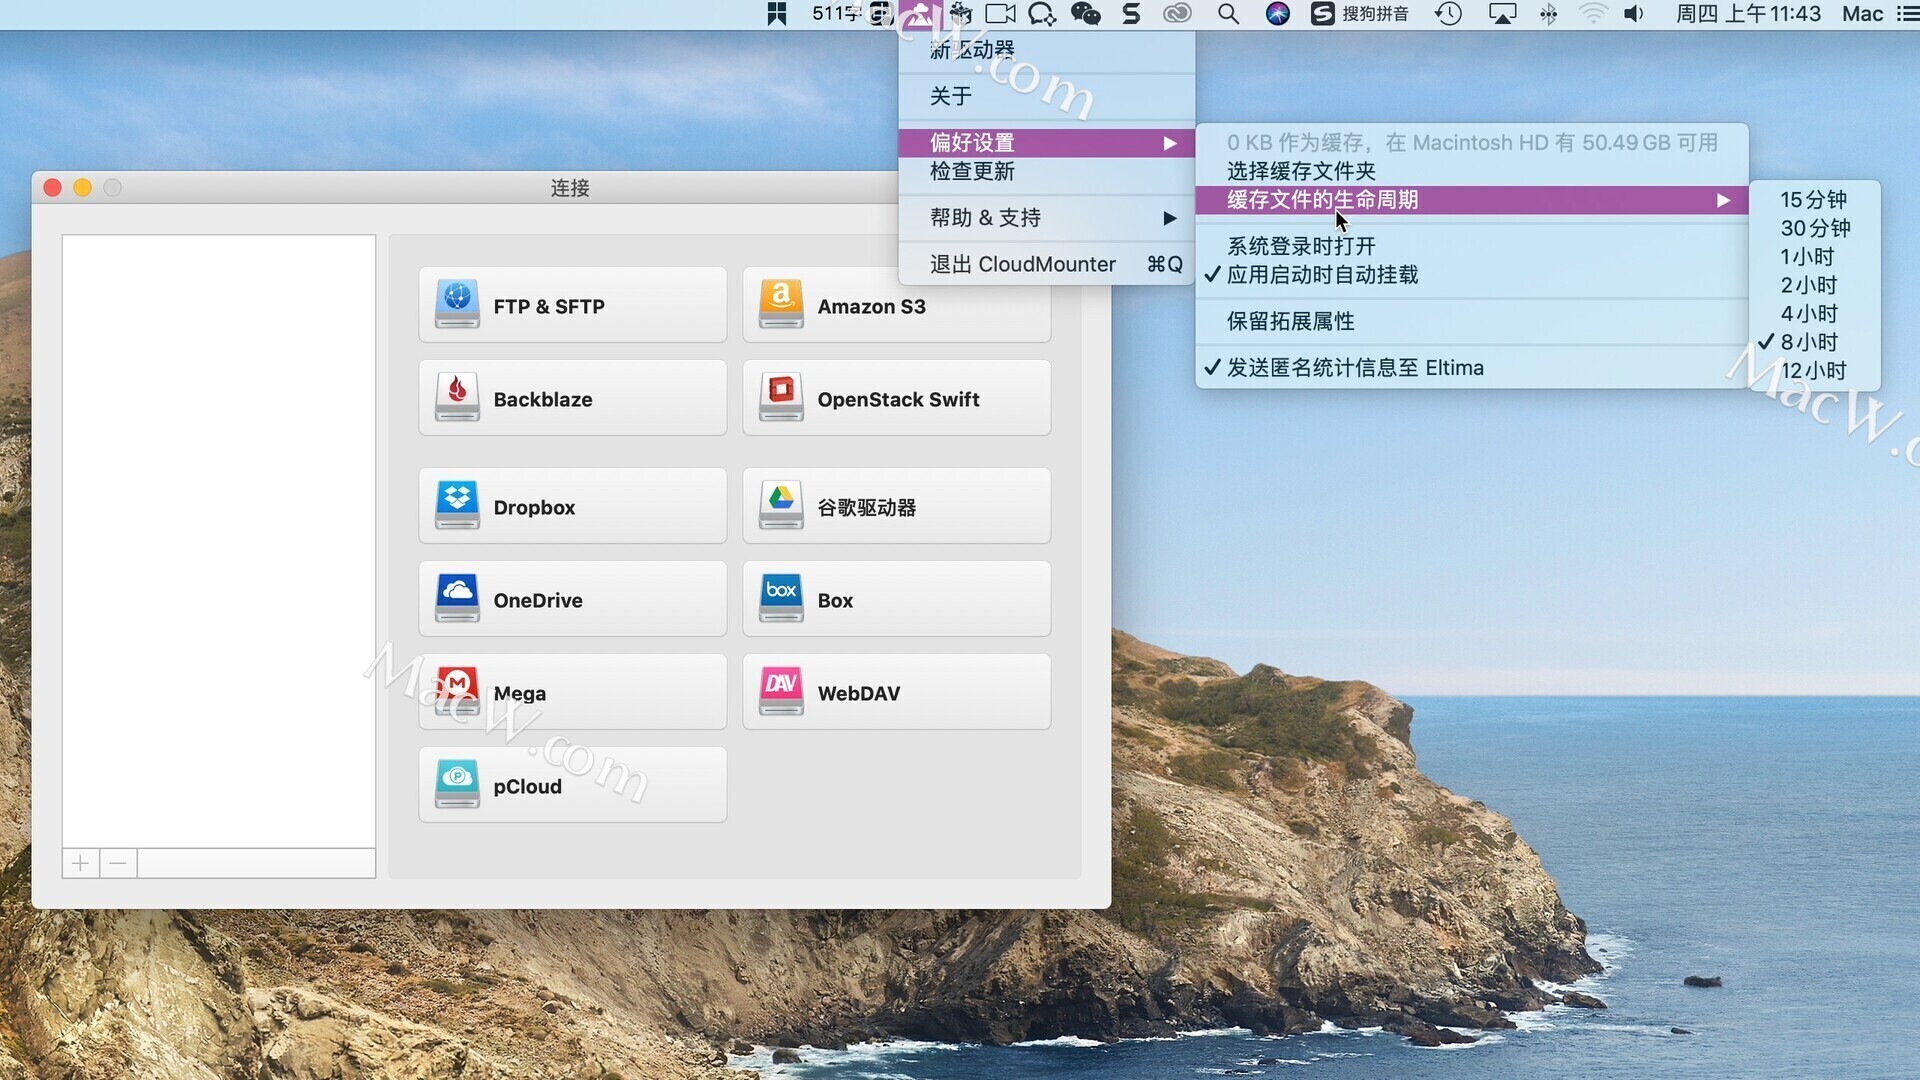Click the WeChat menu bar icon
The width and height of the screenshot is (1920, 1080).
(x=1086, y=14)
